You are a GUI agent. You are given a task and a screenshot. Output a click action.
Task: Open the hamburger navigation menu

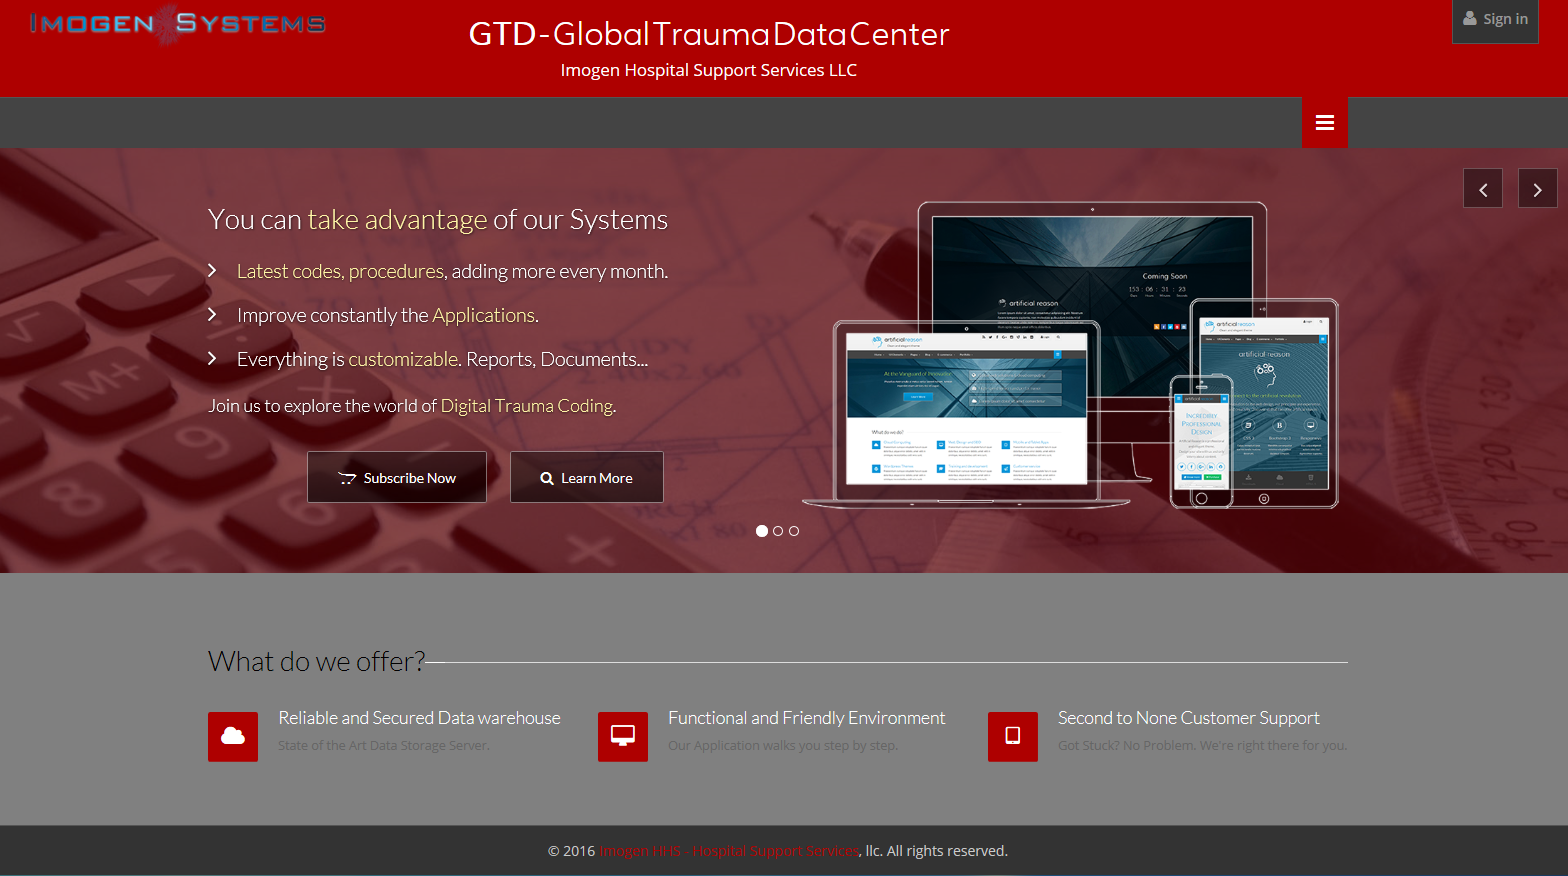pyautogui.click(x=1324, y=123)
